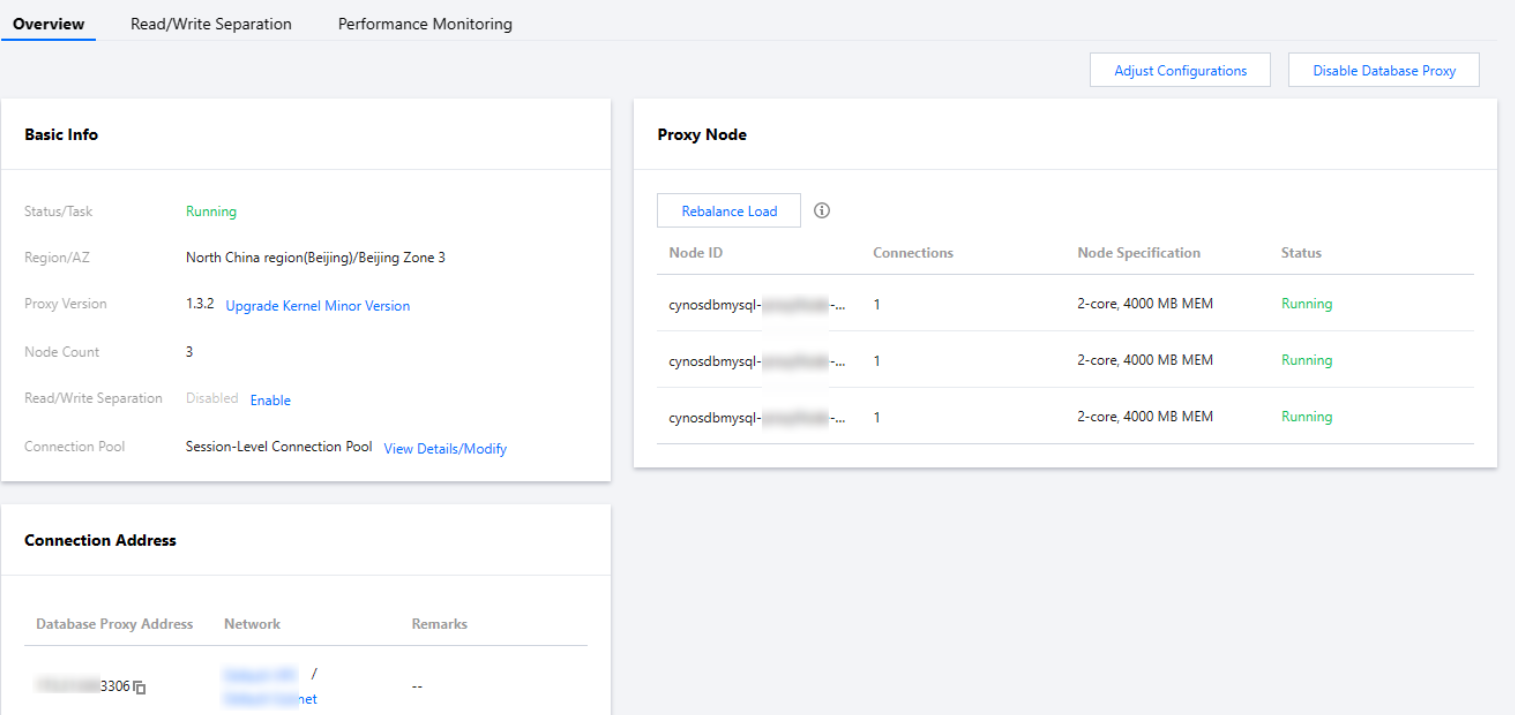Click the Status column header in Proxy Node
The width and height of the screenshot is (1515, 715).
coord(1301,253)
